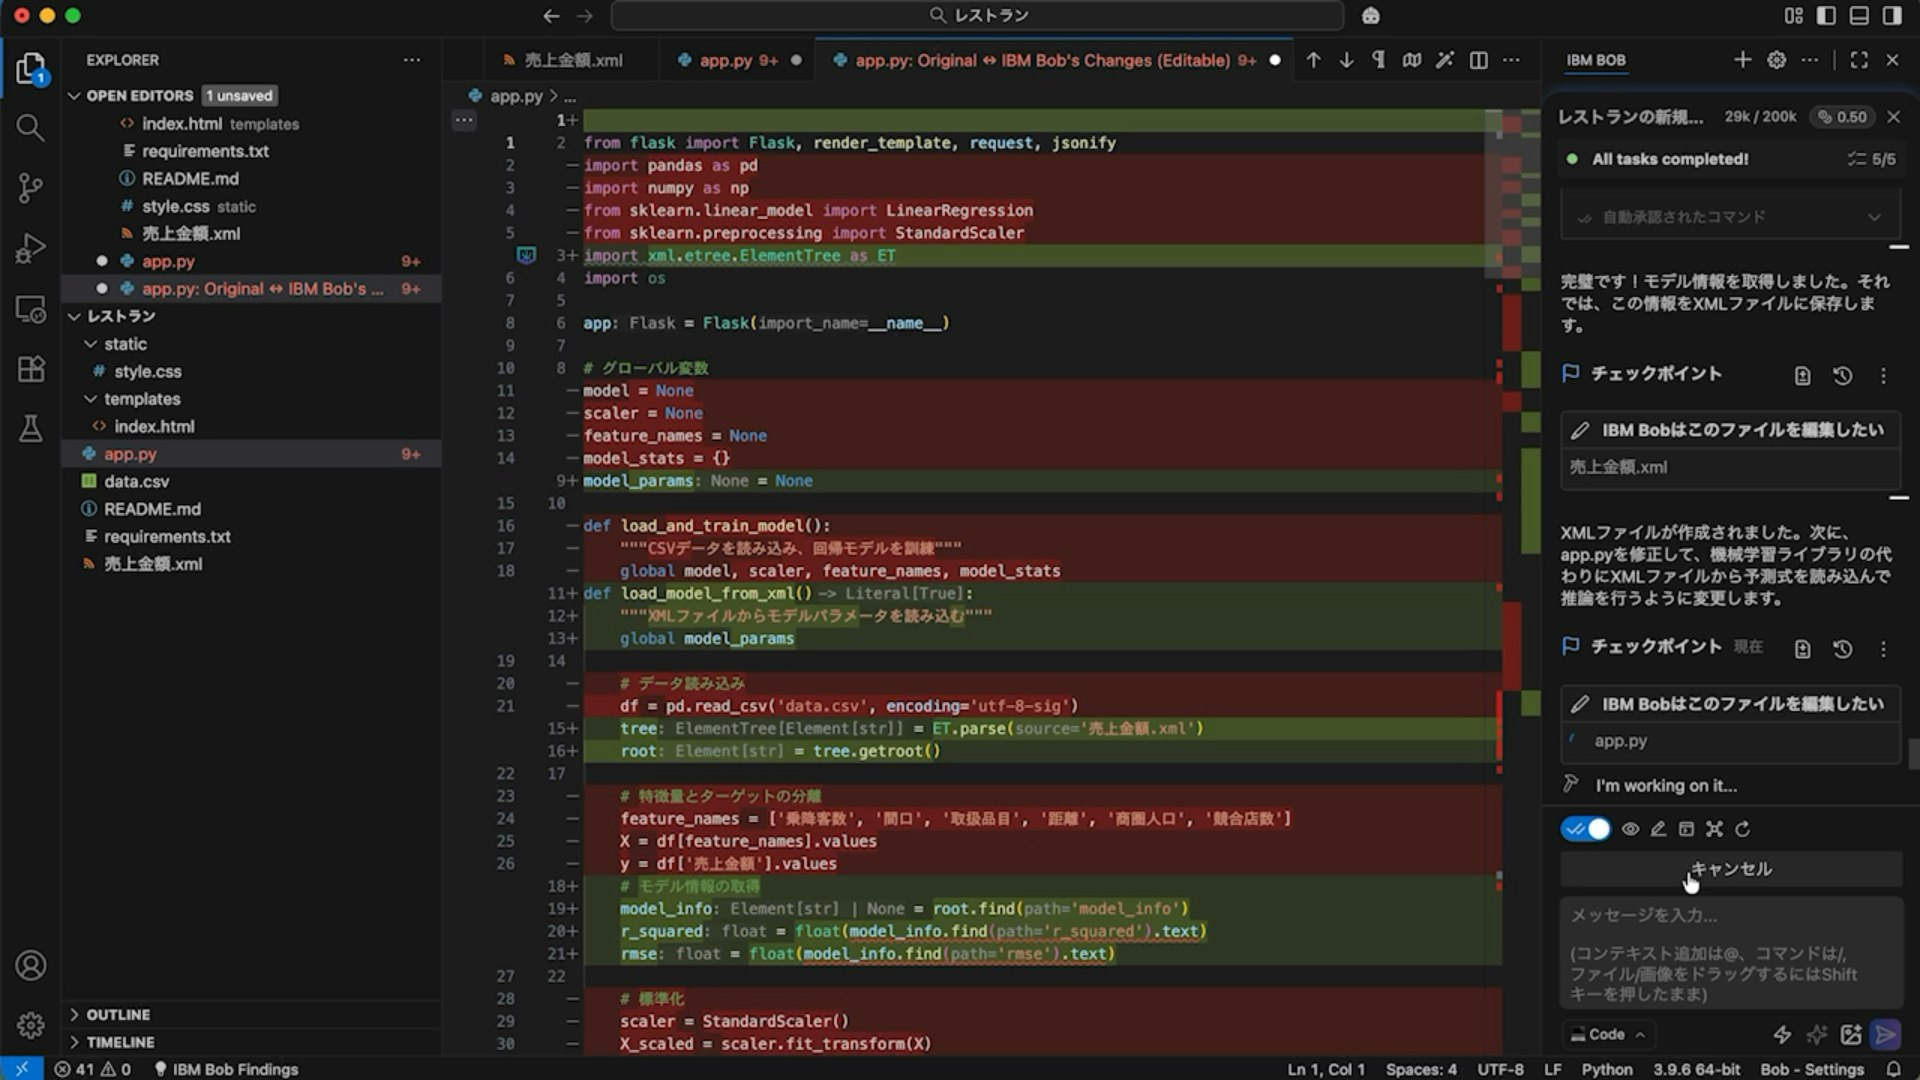
Task: Expand the OUTLINE section
Action: pyautogui.click(x=117, y=1014)
